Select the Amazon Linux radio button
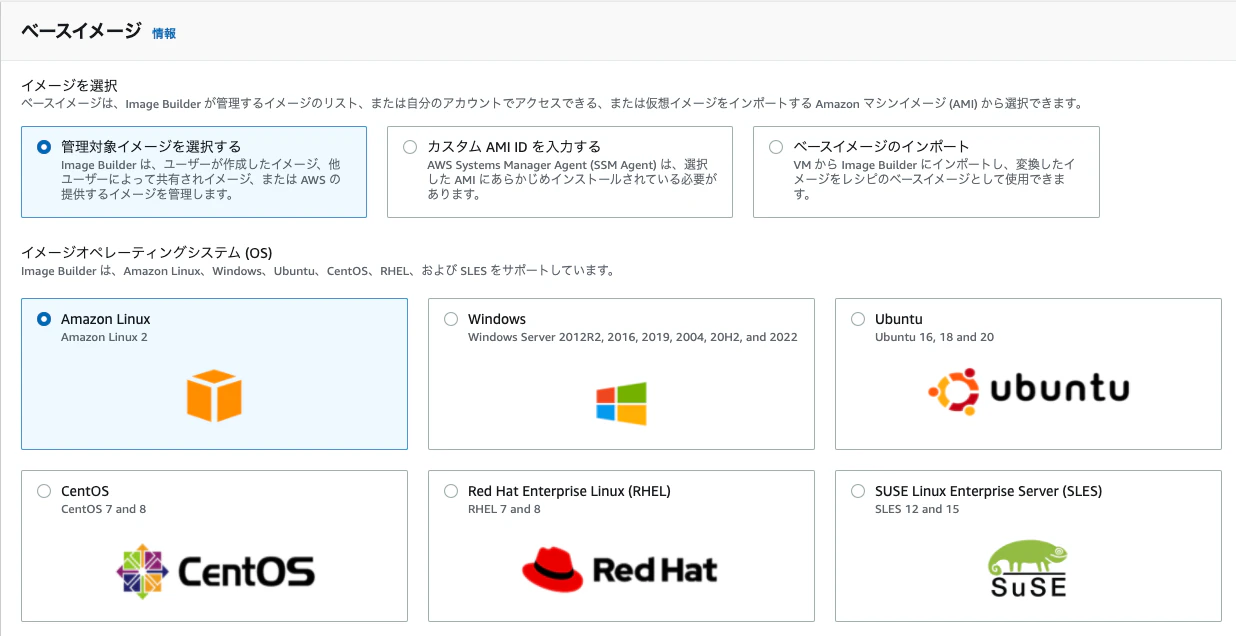1236x636 pixels. 44,319
